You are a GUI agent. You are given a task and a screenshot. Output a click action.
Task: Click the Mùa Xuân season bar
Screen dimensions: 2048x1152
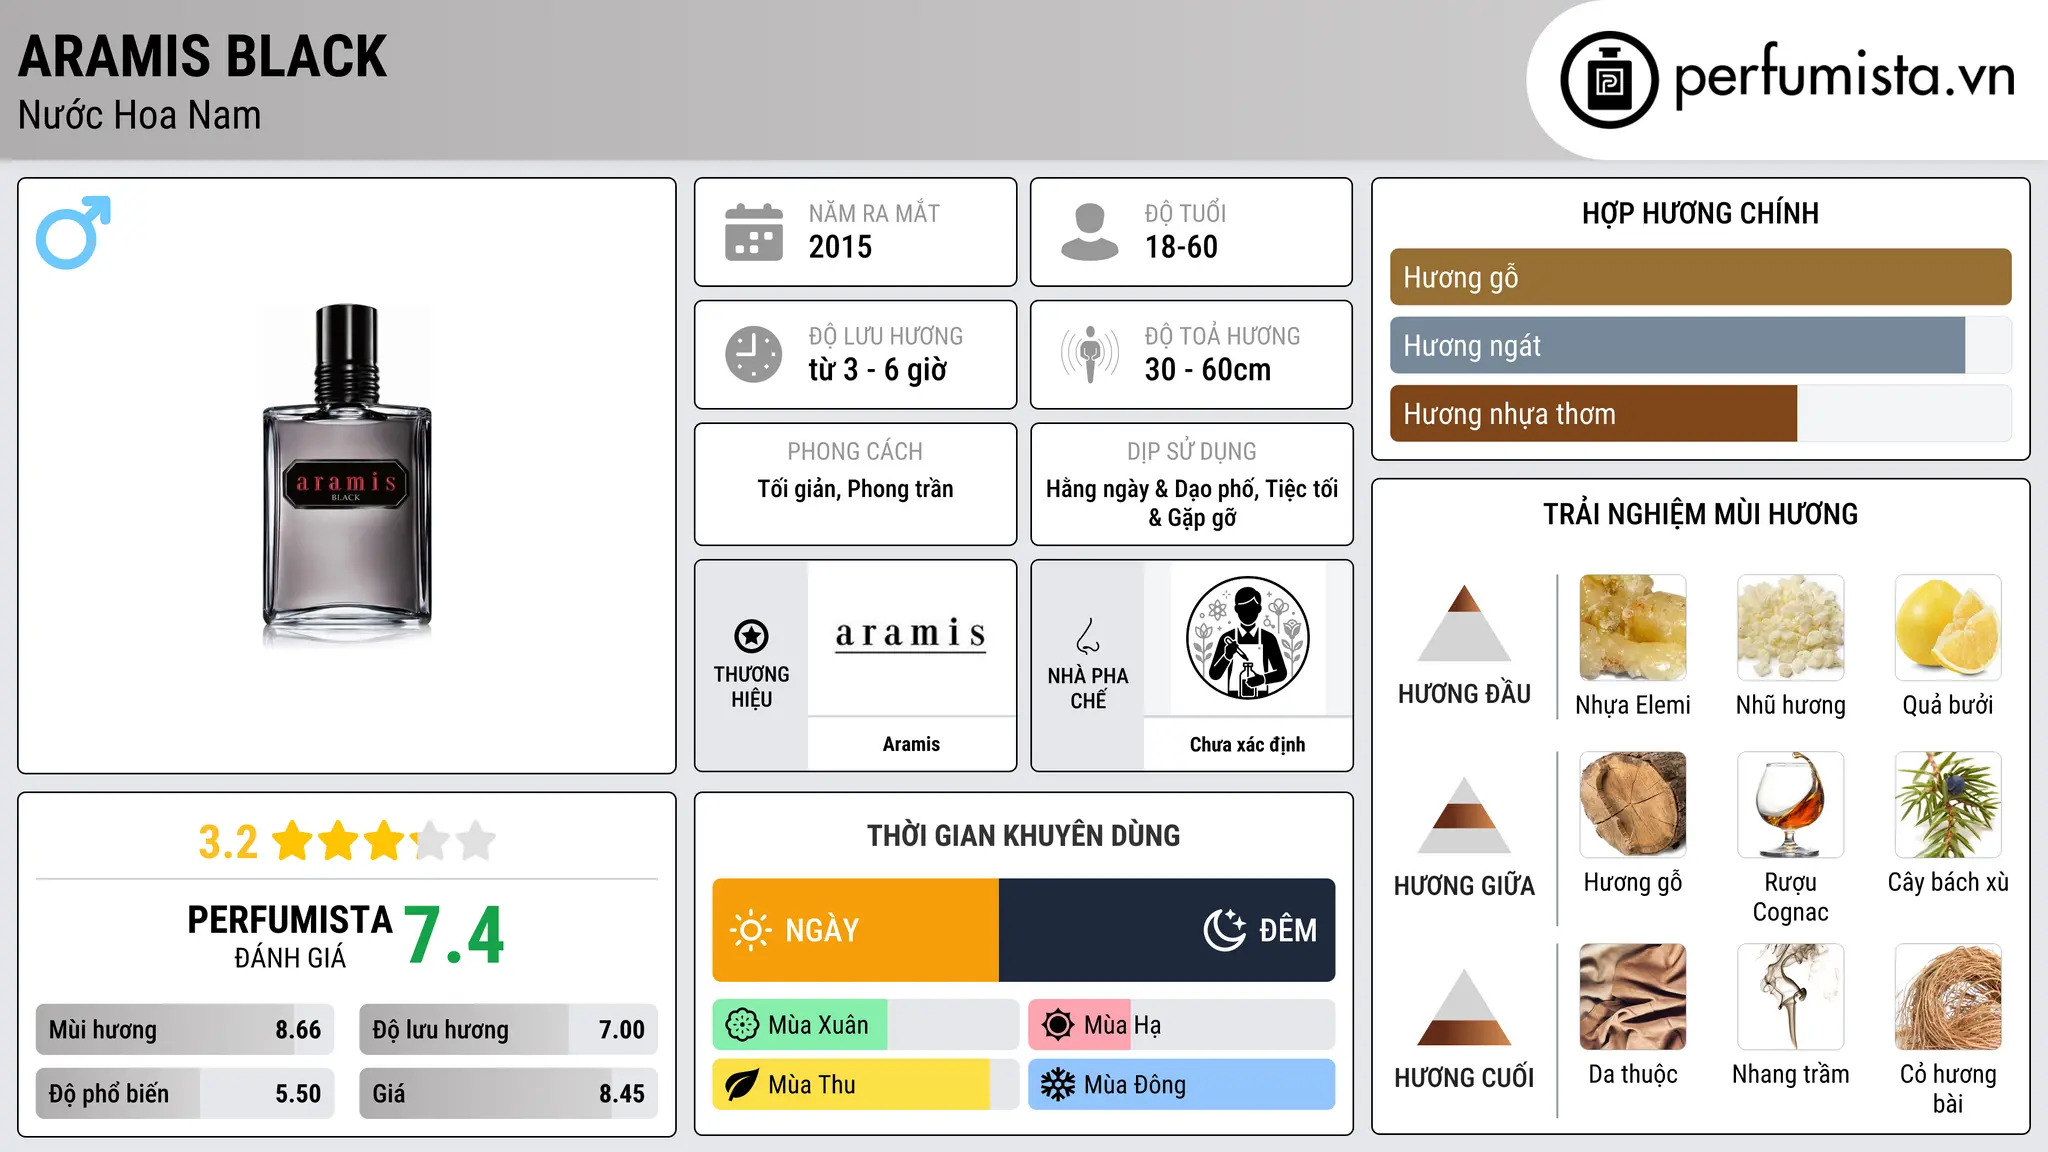865,1025
